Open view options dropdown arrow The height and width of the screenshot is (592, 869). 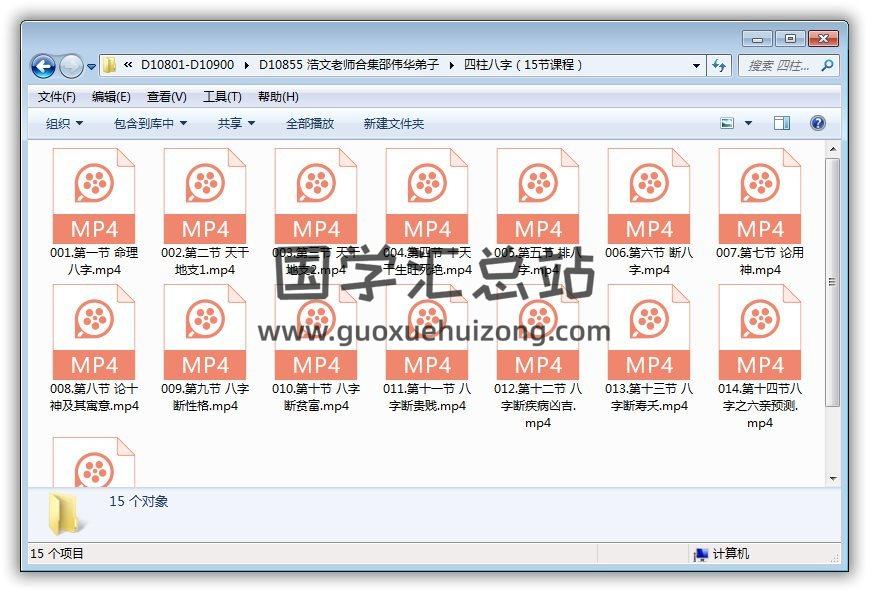[x=748, y=123]
